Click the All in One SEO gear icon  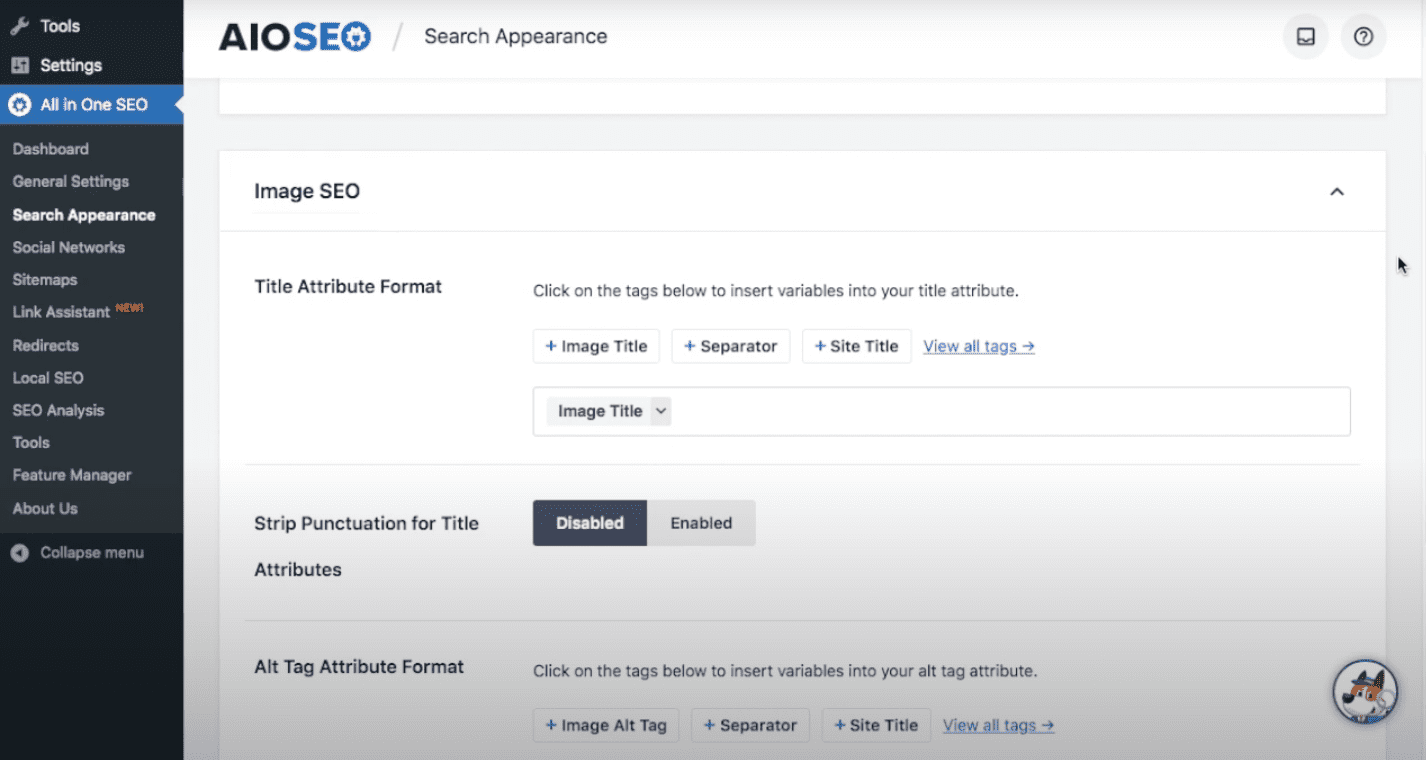18,104
